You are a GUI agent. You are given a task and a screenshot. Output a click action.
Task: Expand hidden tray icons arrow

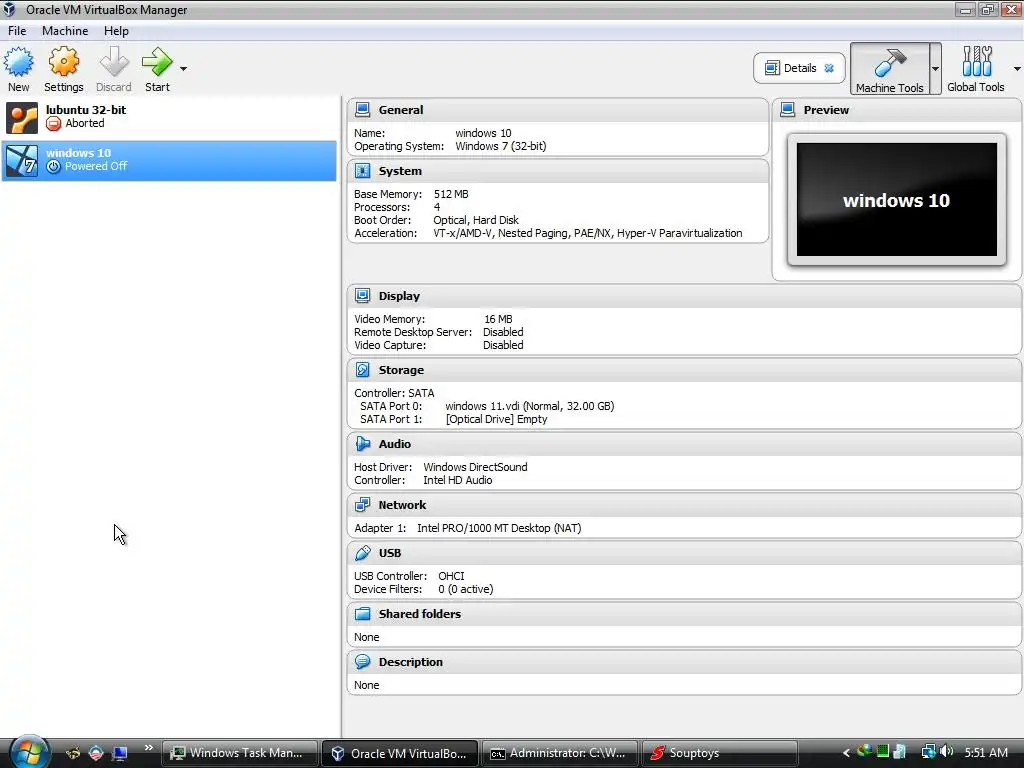pos(846,753)
